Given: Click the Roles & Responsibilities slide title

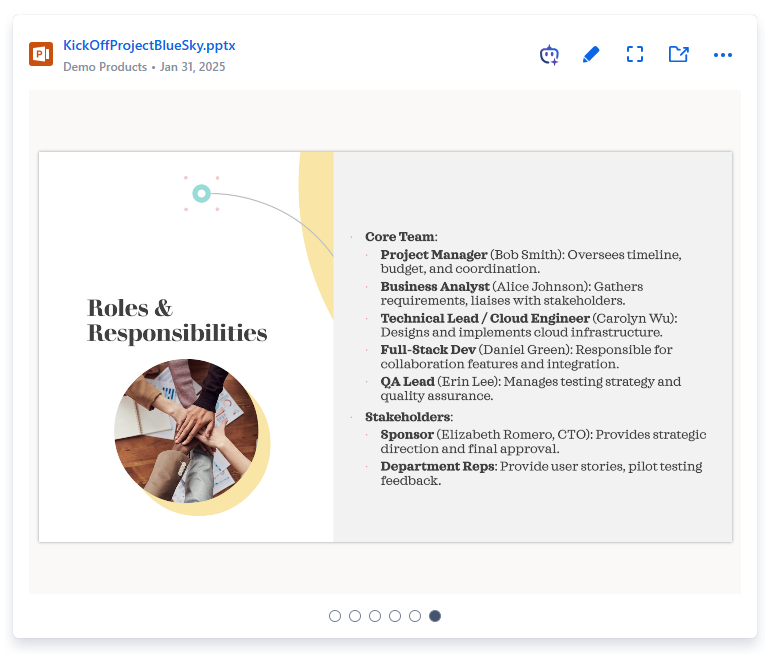Looking at the screenshot, I should 177,320.
